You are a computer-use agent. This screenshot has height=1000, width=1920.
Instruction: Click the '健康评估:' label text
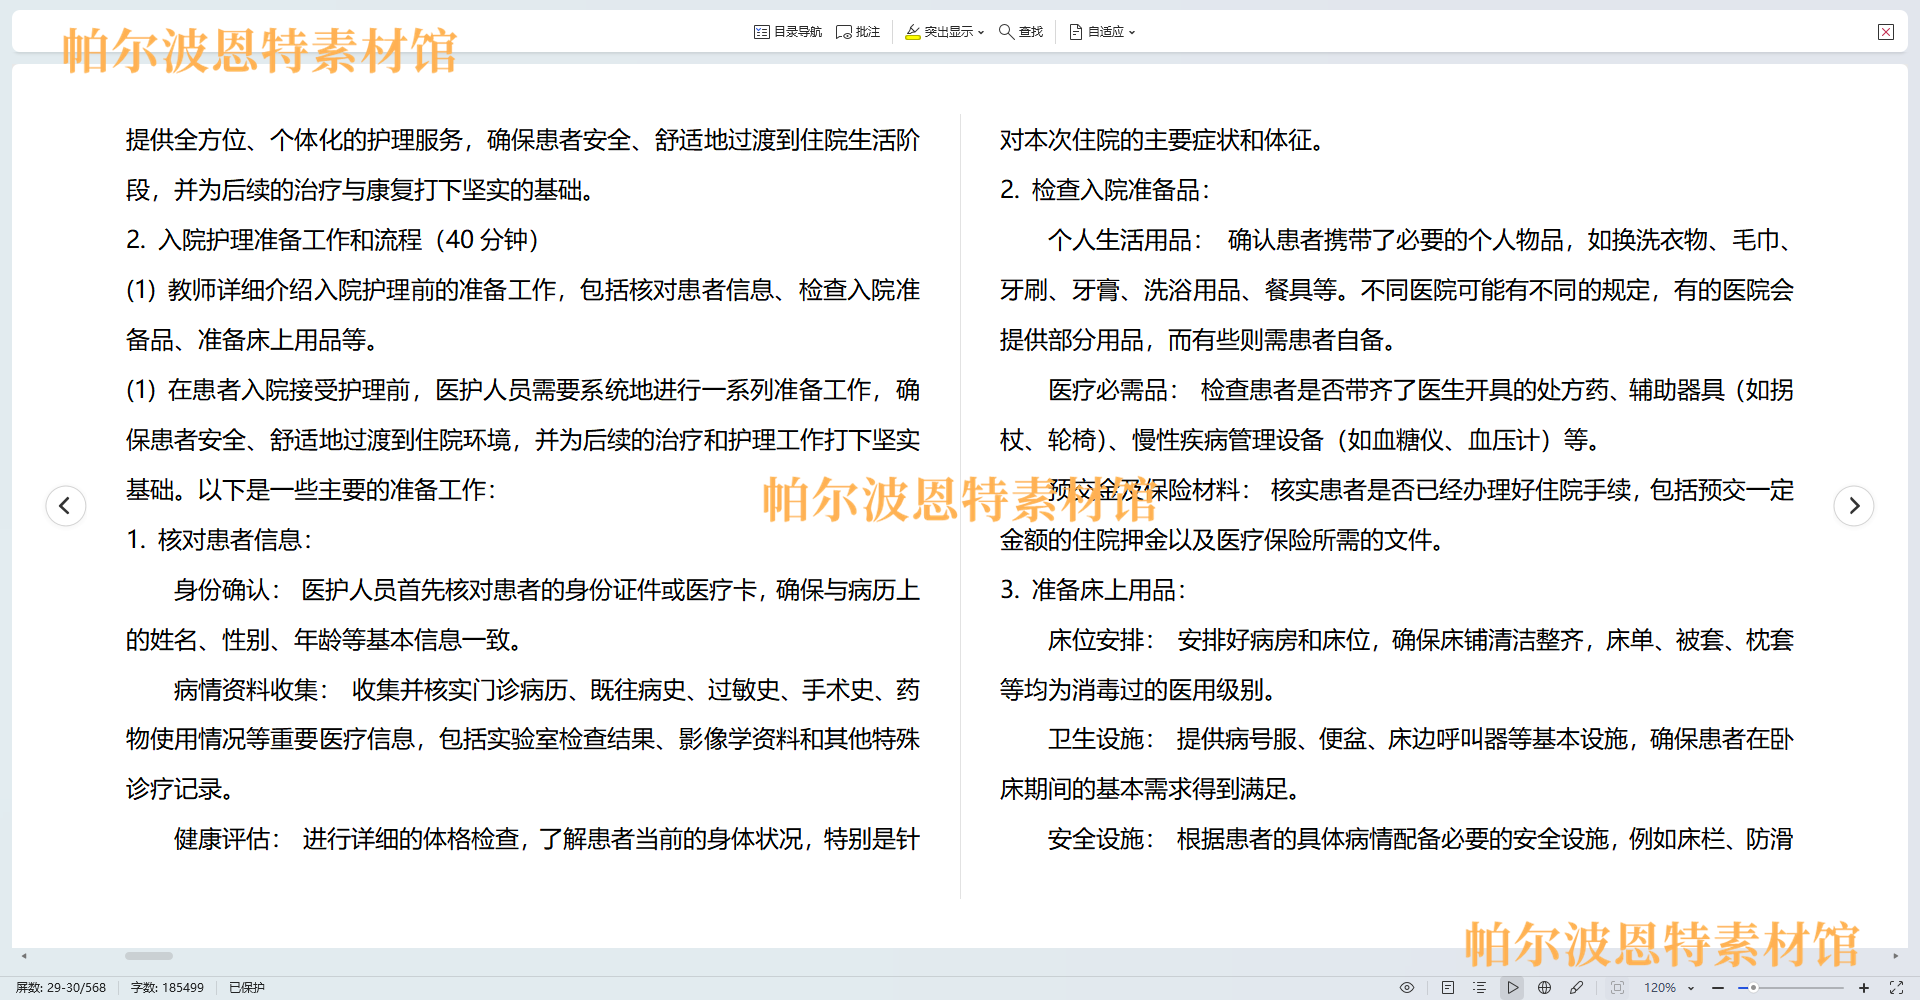tap(227, 839)
